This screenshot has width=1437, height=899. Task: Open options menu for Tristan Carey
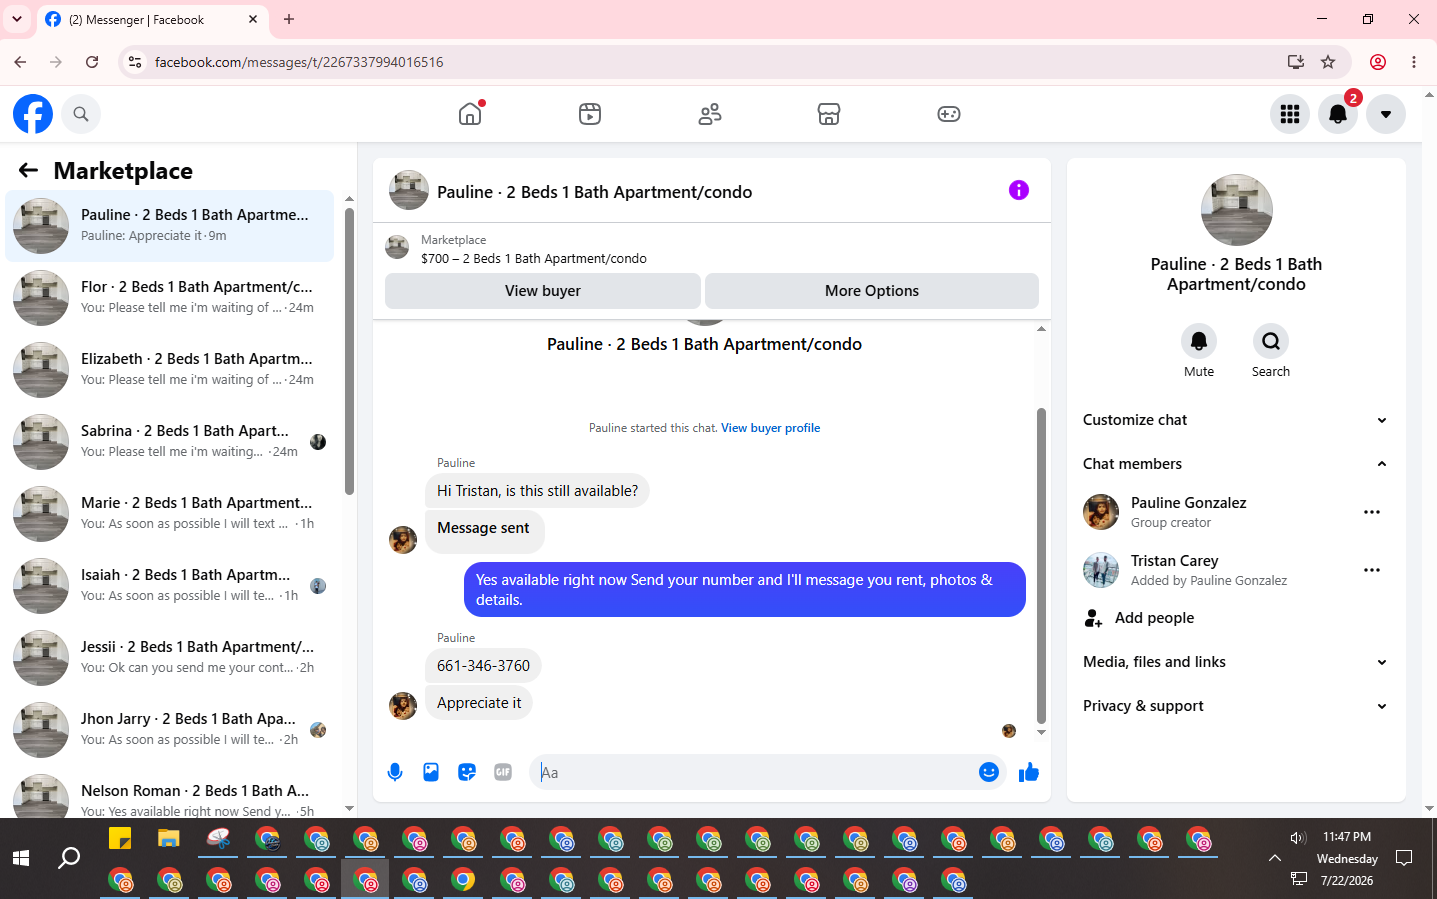point(1372,570)
